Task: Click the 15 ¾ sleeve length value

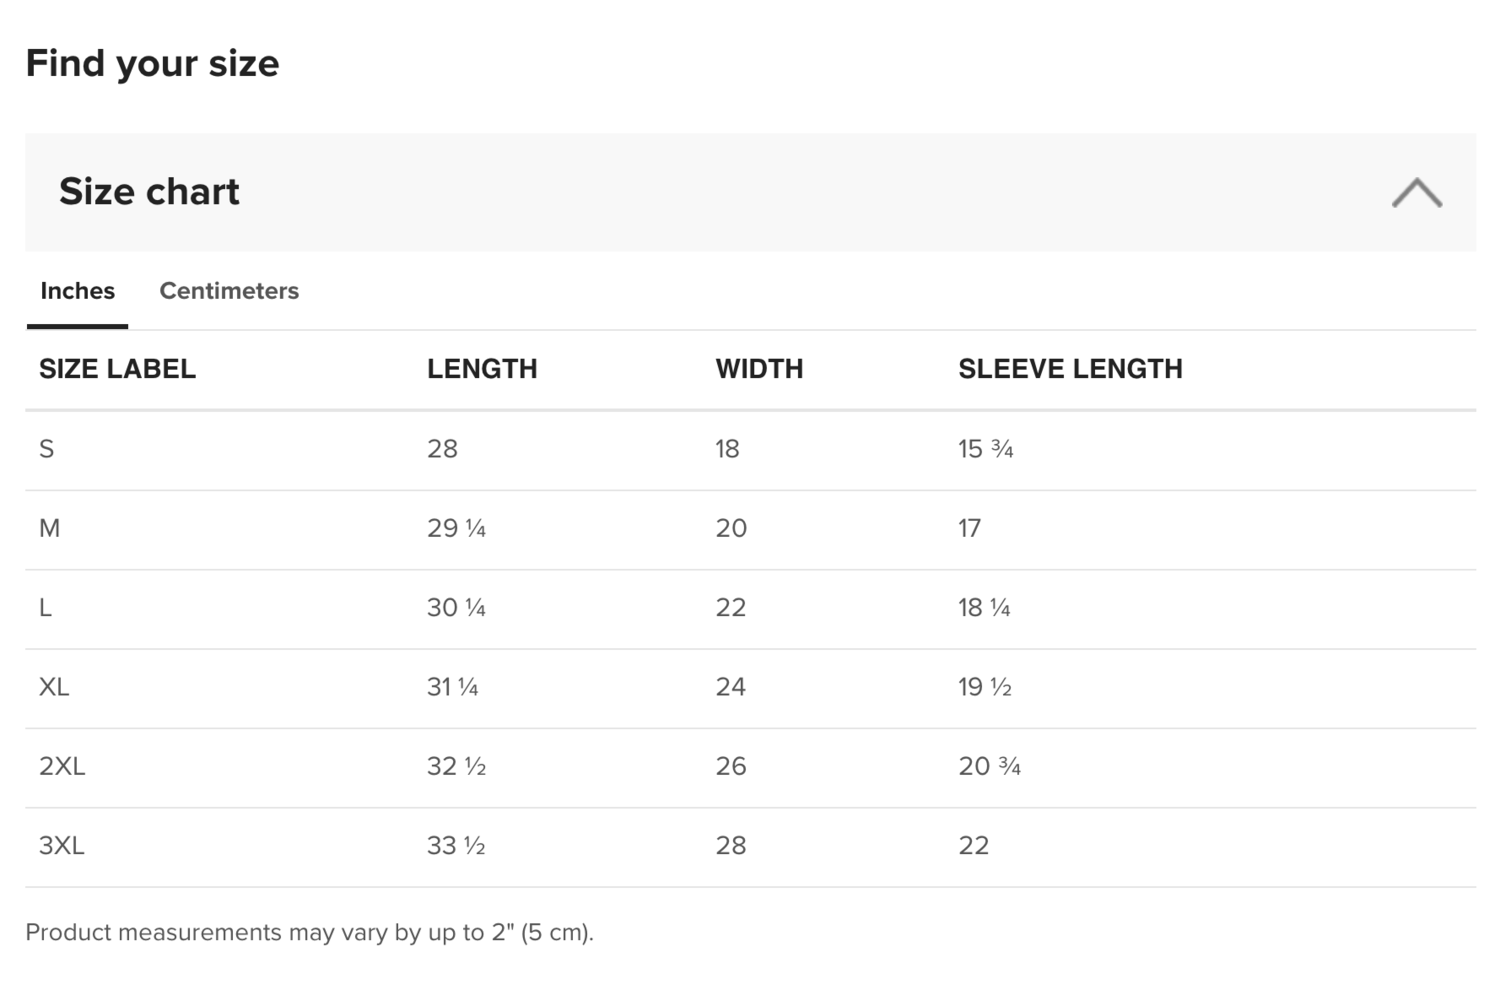Action: click(x=985, y=449)
